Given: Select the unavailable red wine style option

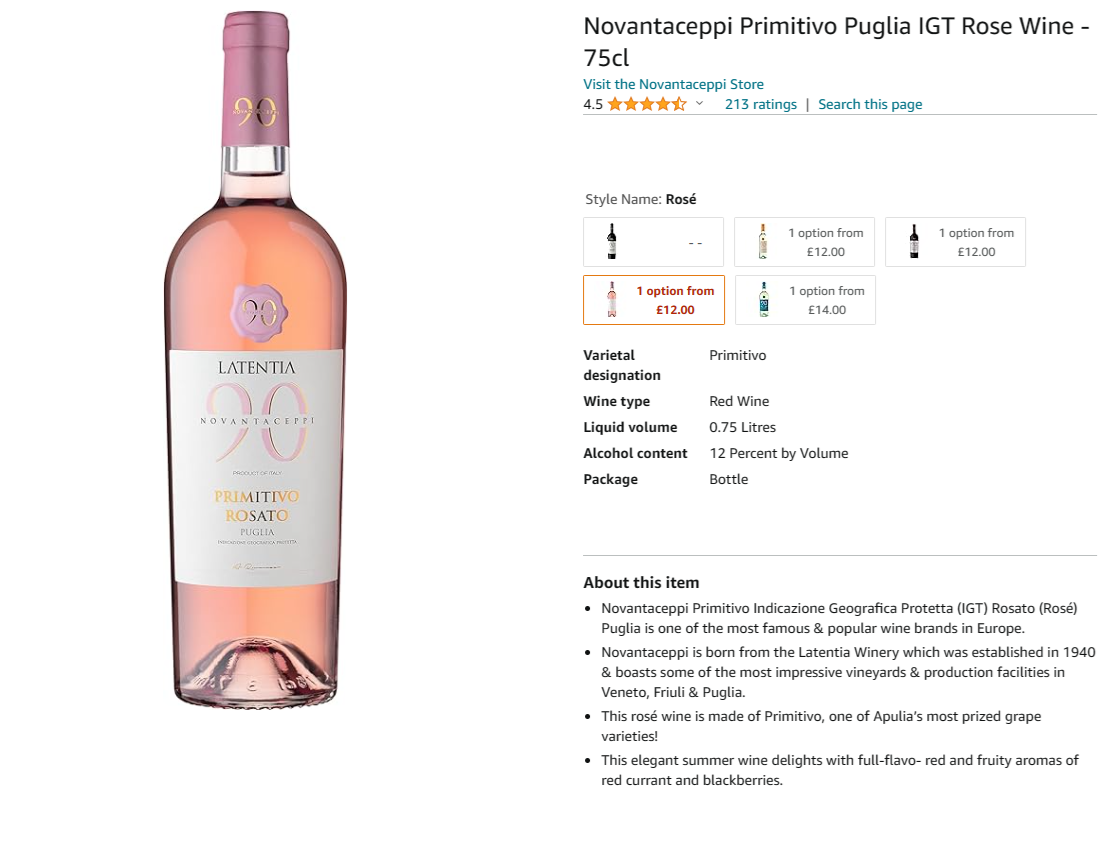Looking at the screenshot, I should click(x=653, y=242).
